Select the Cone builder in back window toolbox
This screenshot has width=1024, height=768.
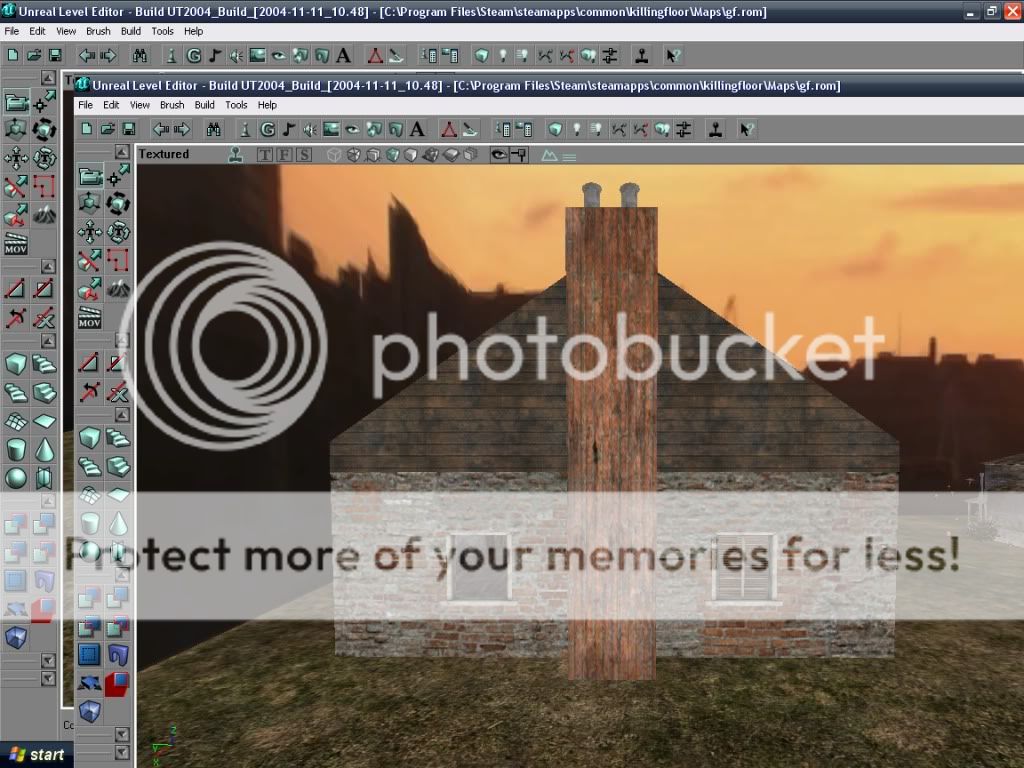(x=43, y=450)
